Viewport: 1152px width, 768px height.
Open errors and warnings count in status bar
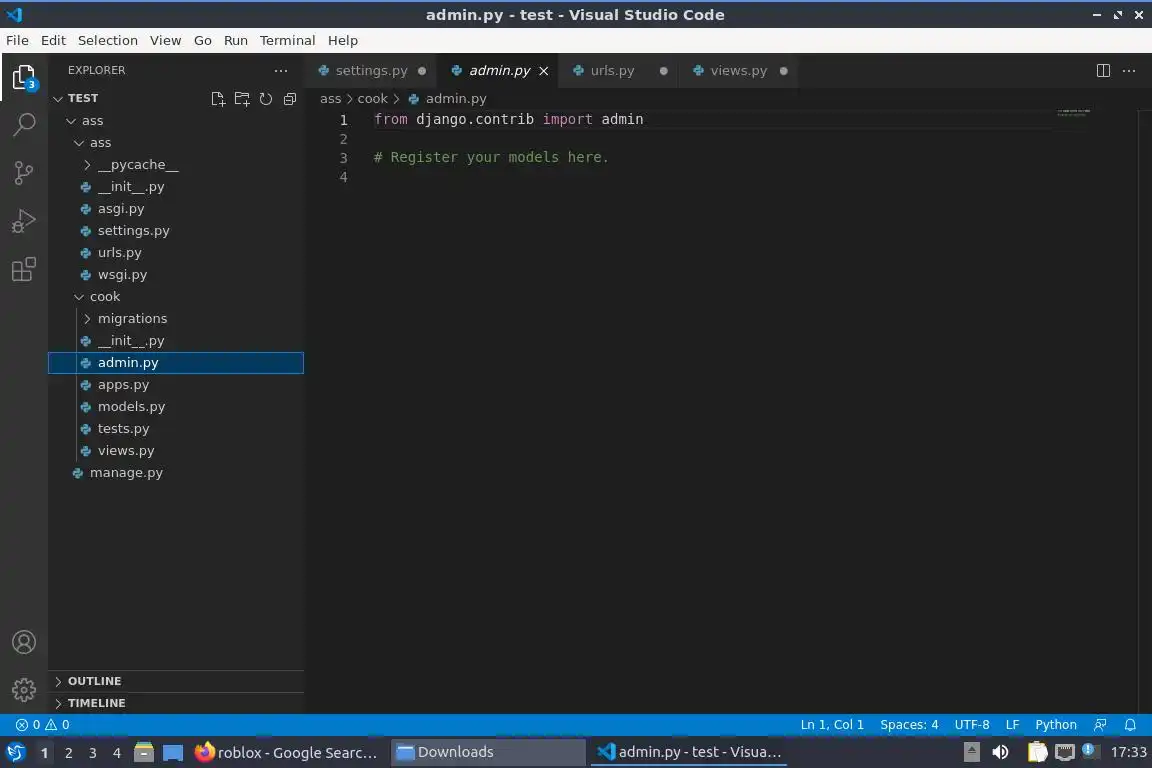click(43, 725)
